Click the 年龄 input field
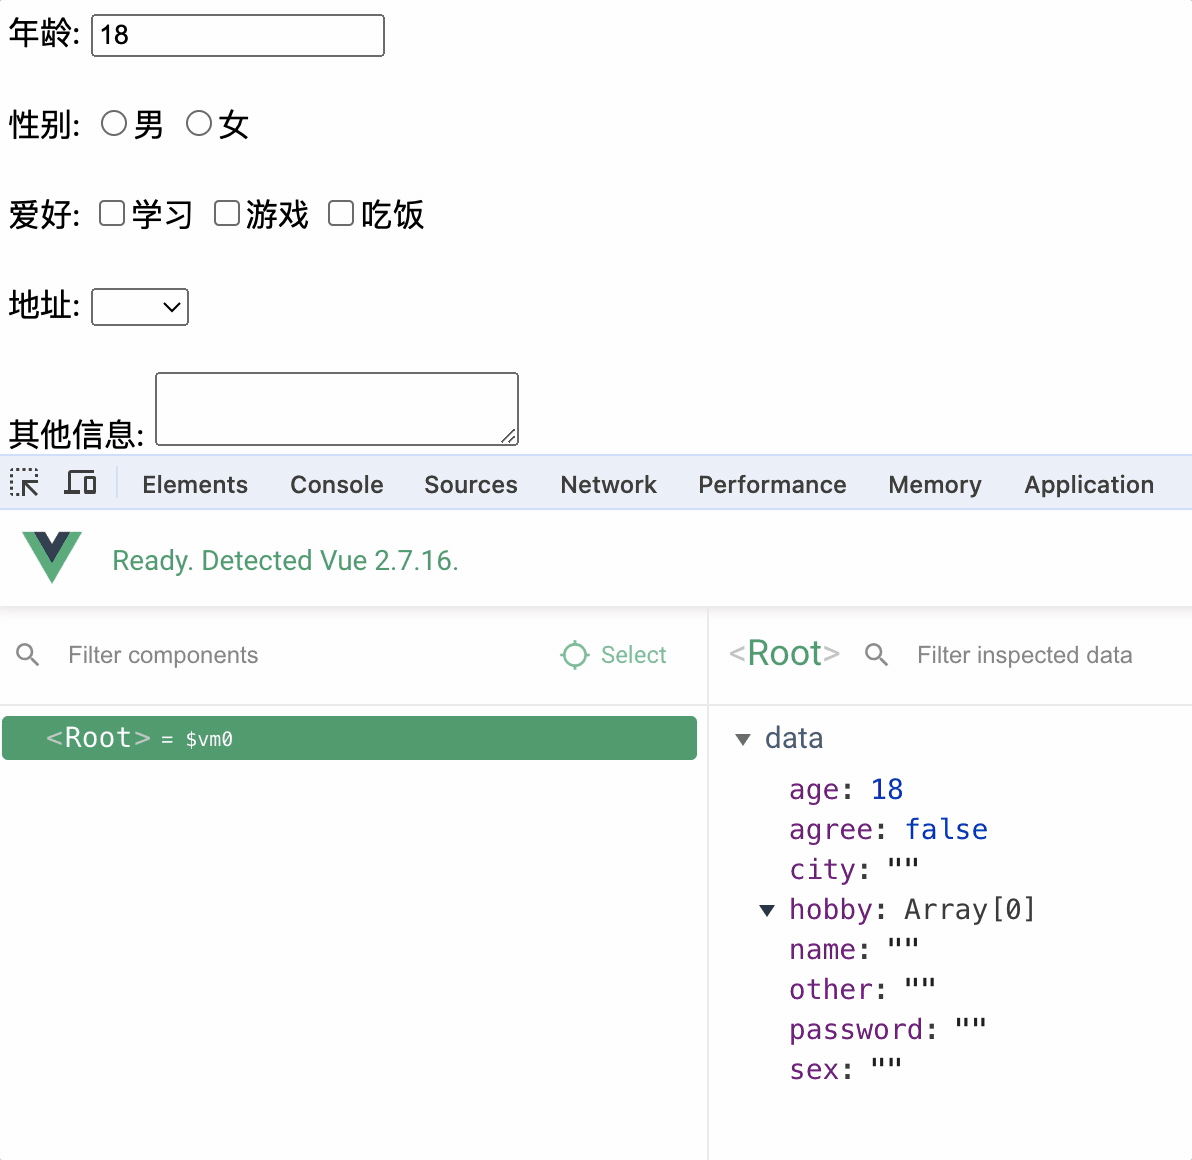1192x1160 pixels. pos(238,35)
